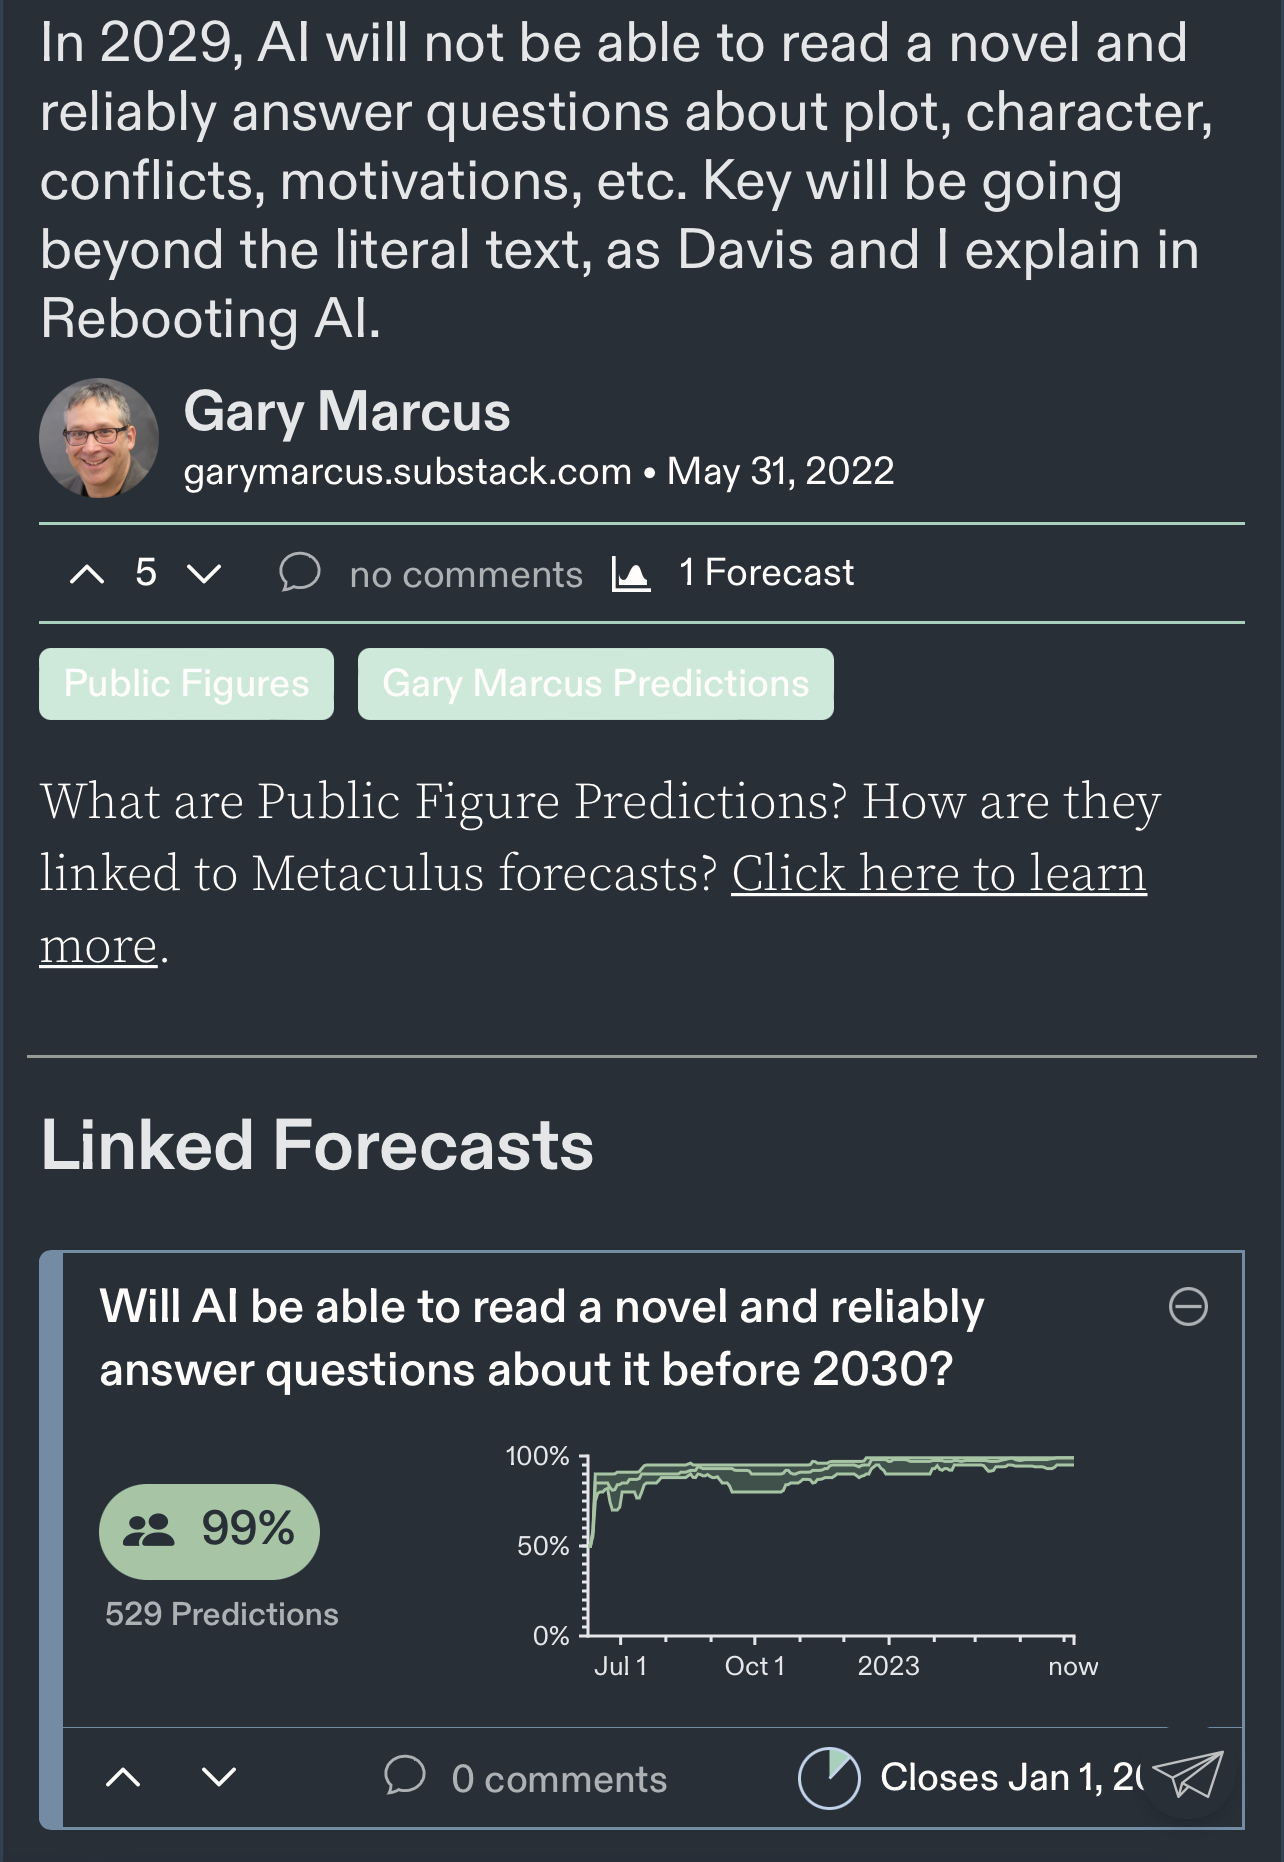1284x1862 pixels.
Task: Click Gary Marcus's profile photo
Action: click(x=99, y=438)
